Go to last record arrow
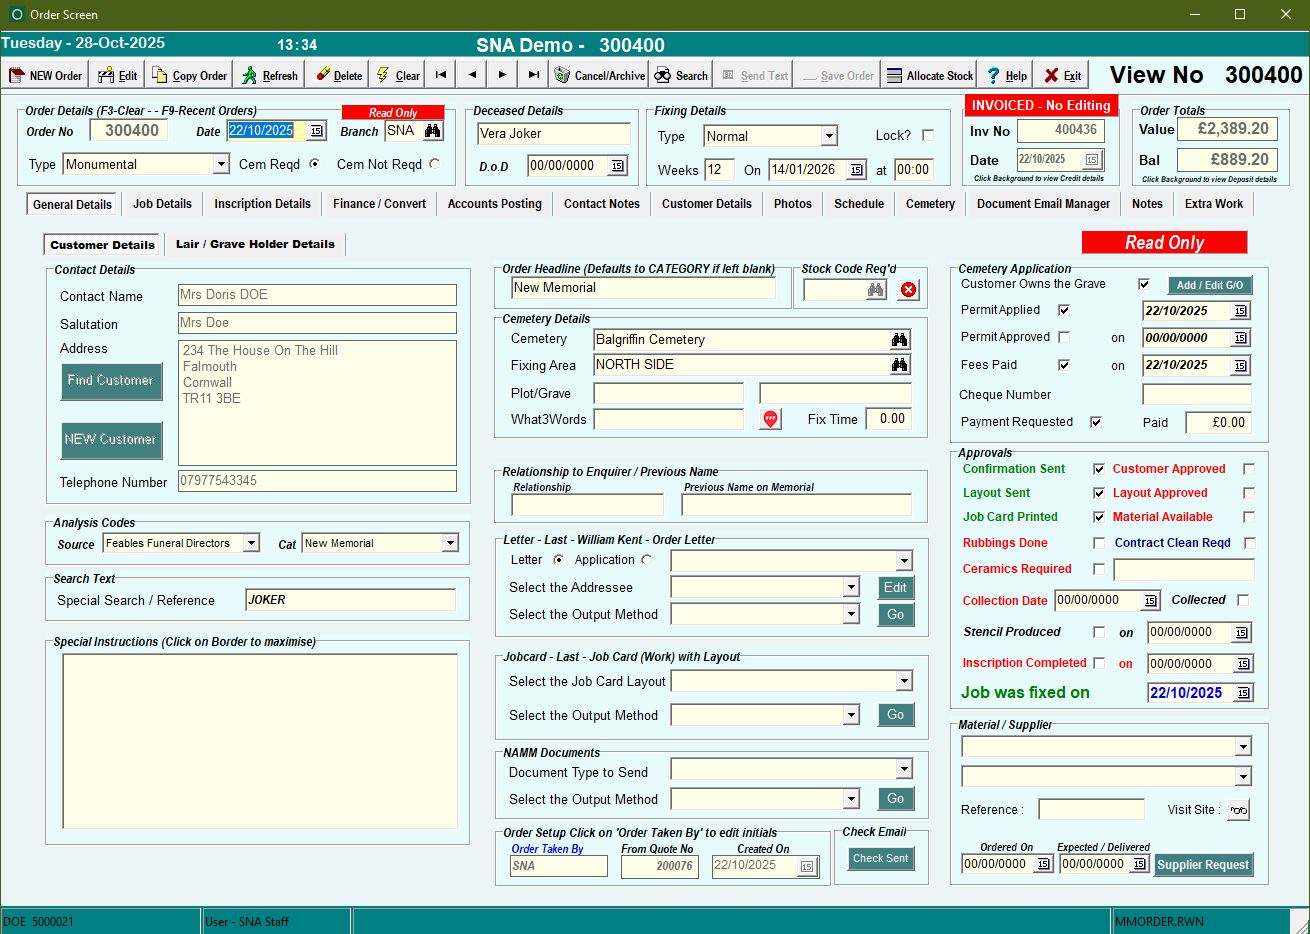 click(534, 75)
